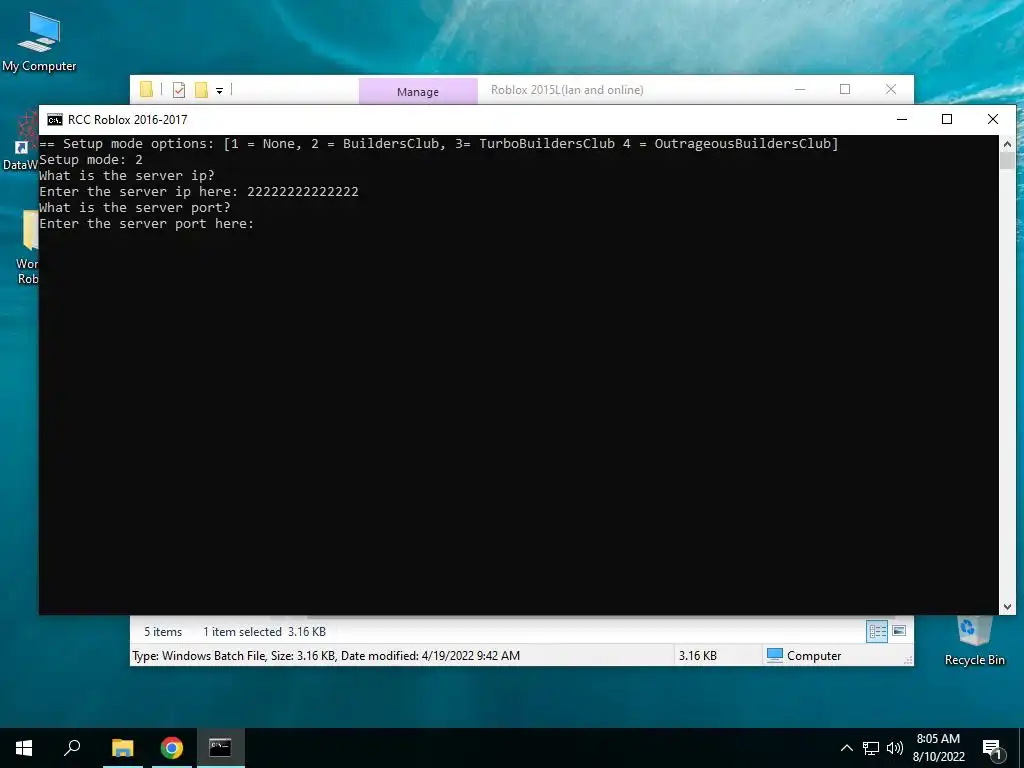Click Computer icon in Explorer status bar

click(x=775, y=655)
